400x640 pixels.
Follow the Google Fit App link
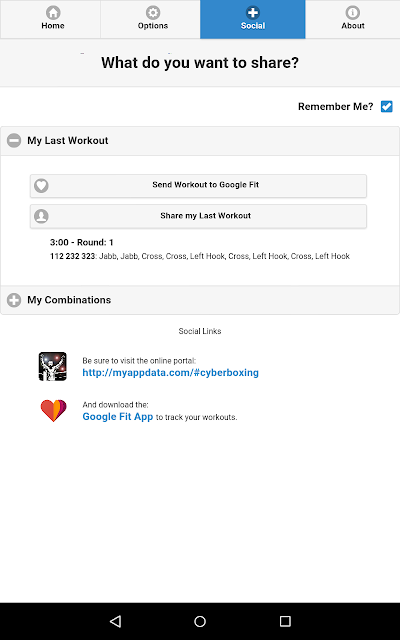point(118,417)
